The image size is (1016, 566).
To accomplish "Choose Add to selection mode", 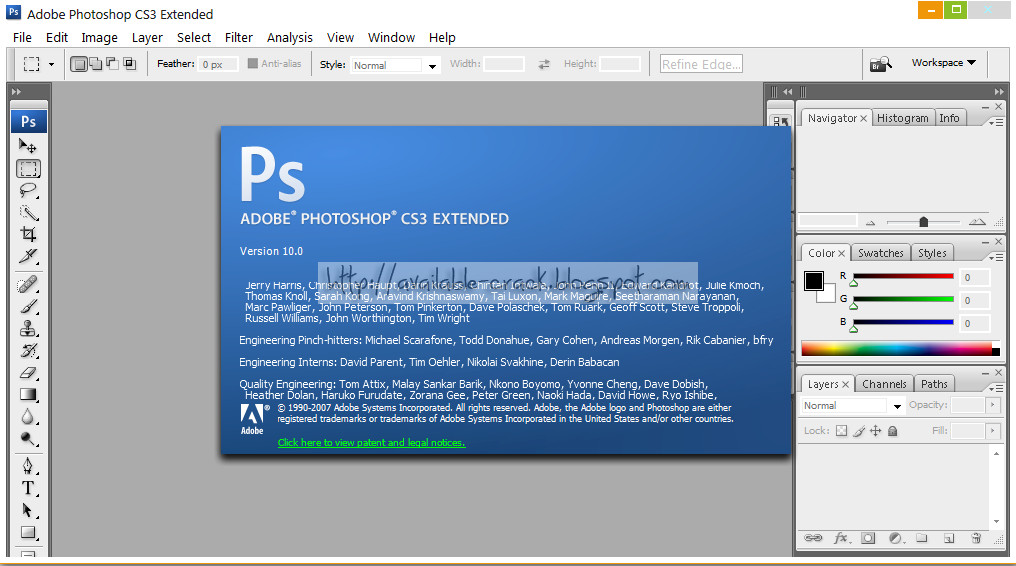I will (x=95, y=63).
